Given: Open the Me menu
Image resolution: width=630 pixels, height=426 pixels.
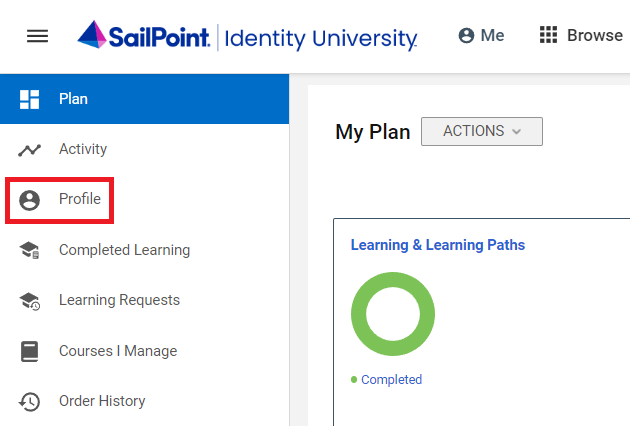Looking at the screenshot, I should pyautogui.click(x=481, y=36).
